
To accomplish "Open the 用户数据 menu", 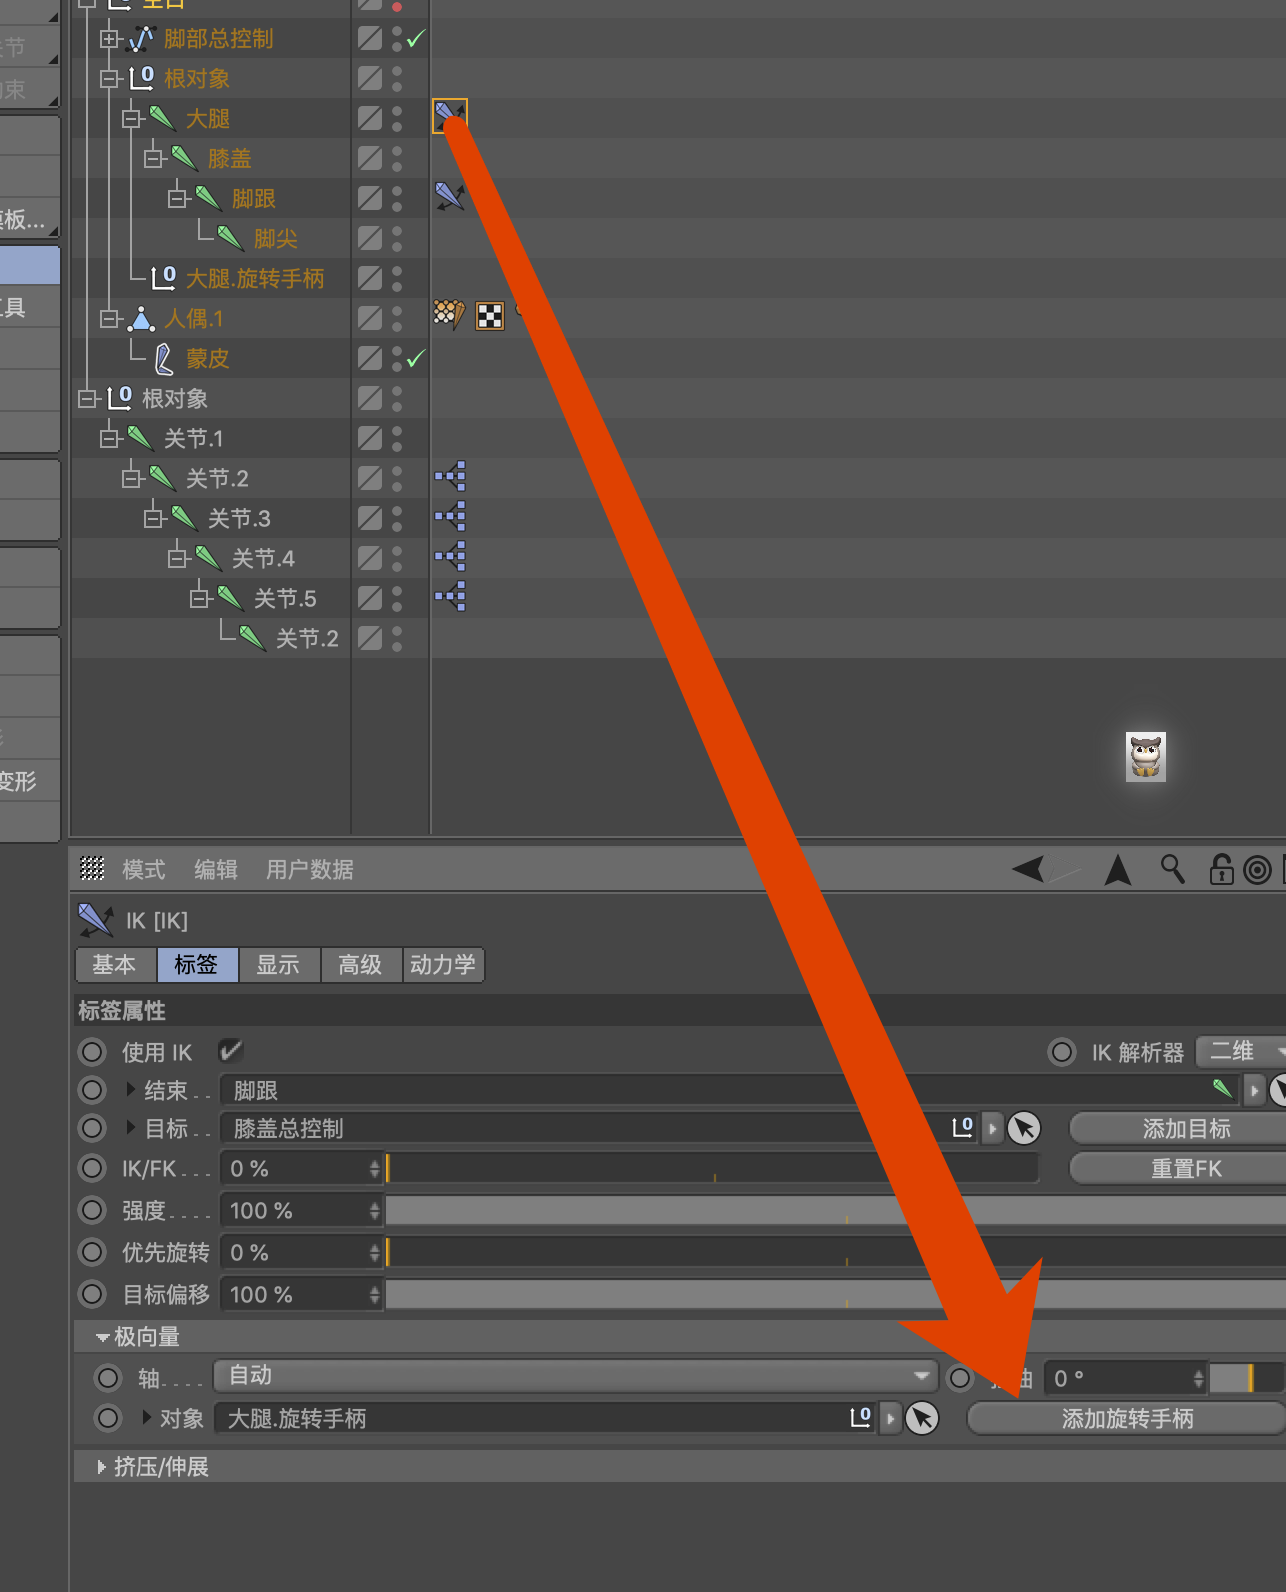I will pyautogui.click(x=309, y=869).
